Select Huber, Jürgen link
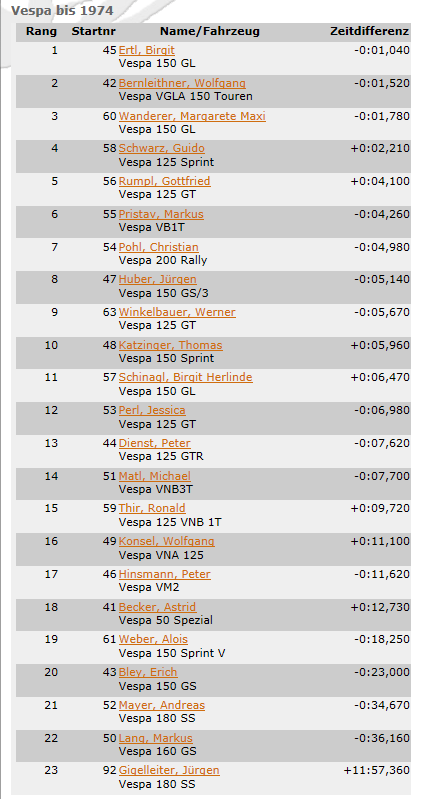 [157, 279]
